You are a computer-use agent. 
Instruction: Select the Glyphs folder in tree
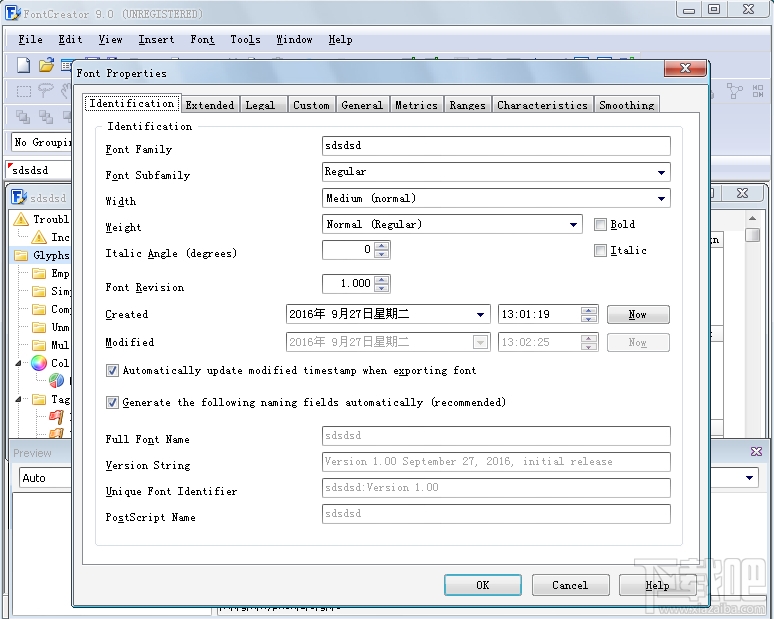coord(41,255)
